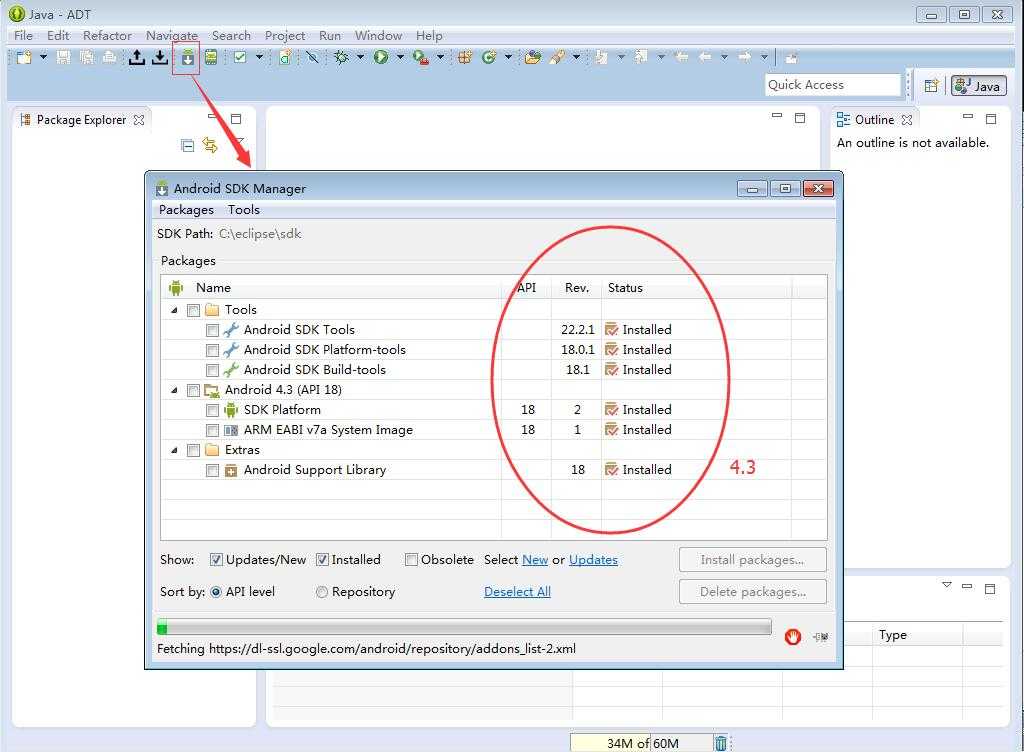Maximize the editor area panel
The image size is (1024, 752).
tap(800, 118)
